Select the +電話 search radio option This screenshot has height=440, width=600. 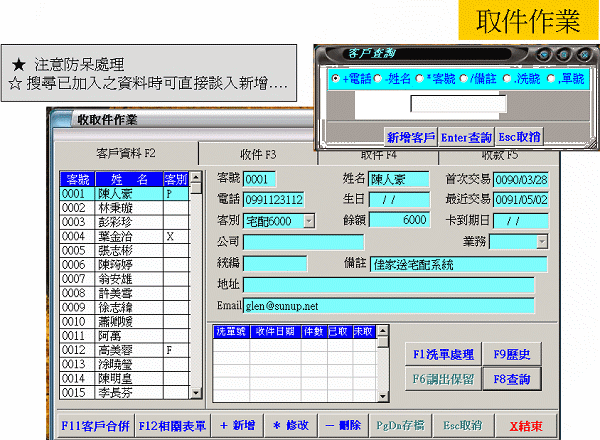(336, 78)
